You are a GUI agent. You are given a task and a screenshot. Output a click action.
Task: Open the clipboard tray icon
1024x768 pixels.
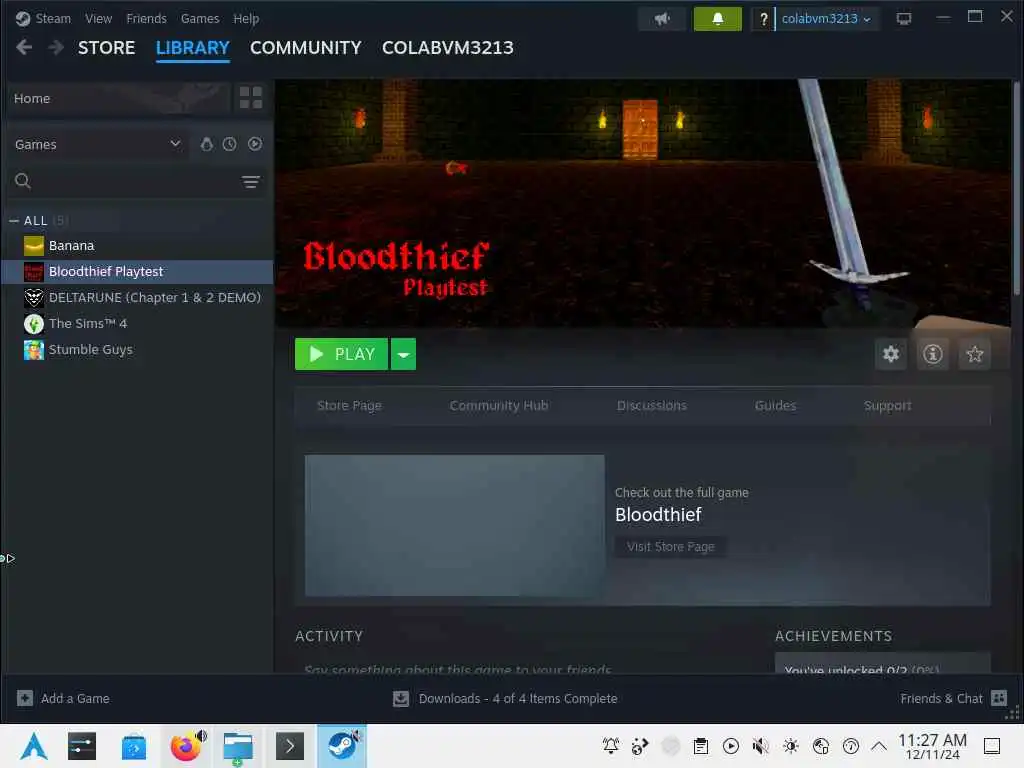(x=701, y=746)
